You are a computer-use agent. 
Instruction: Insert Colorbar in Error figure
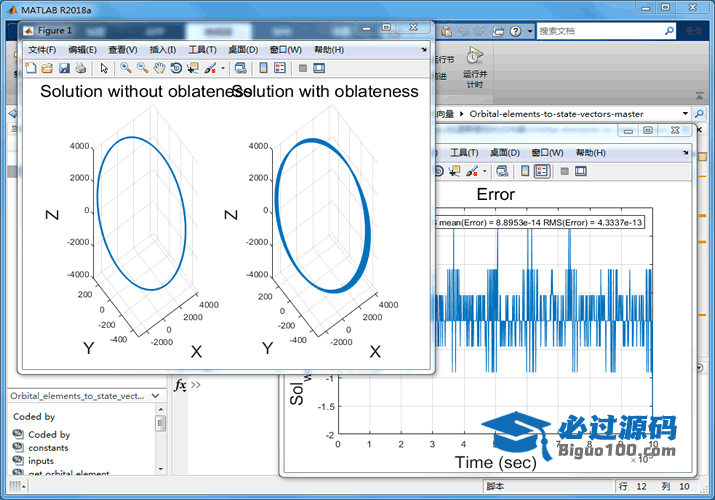click(525, 171)
